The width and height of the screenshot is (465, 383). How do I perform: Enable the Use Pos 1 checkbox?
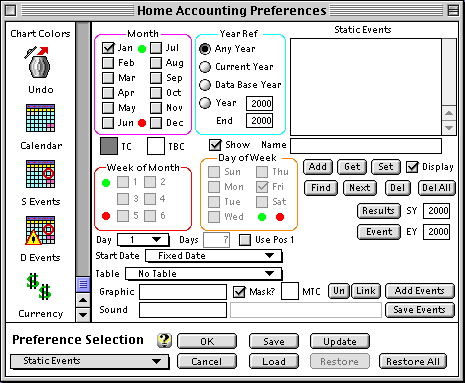(x=245, y=240)
